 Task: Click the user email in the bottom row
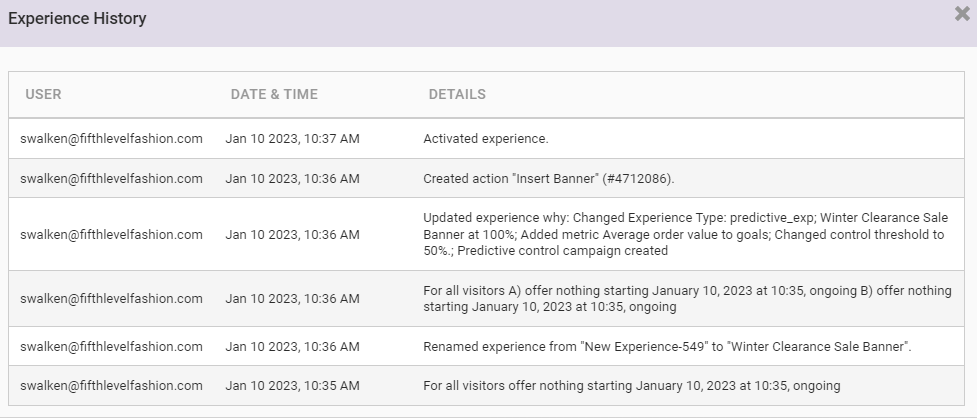tap(111, 385)
